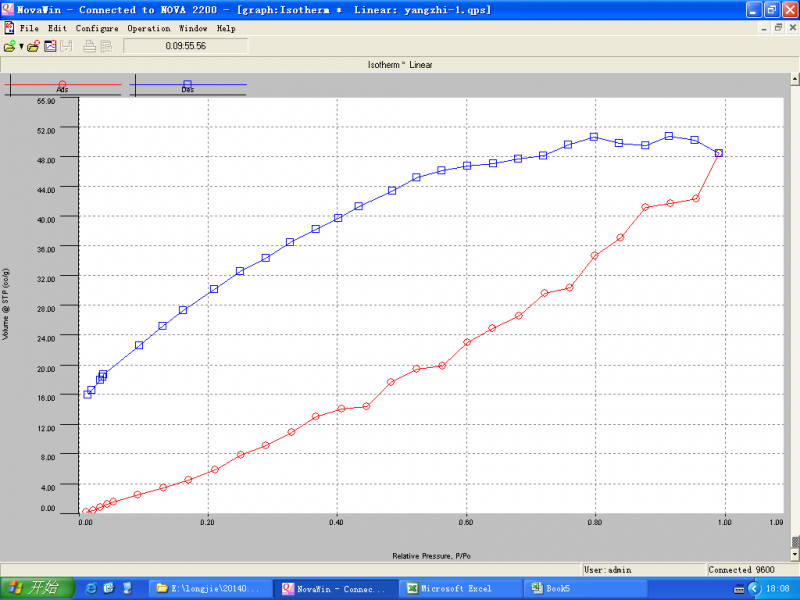Click the Relative Pressure, P/Po axis label
Image resolution: width=800 pixels, height=600 pixels.
431,556
